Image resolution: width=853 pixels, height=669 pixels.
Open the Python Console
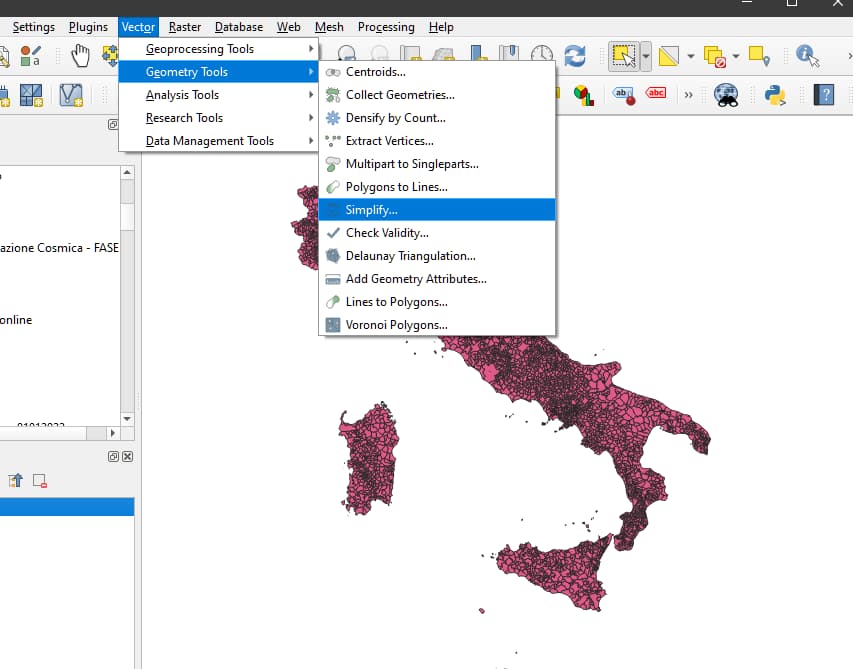pyautogui.click(x=774, y=93)
